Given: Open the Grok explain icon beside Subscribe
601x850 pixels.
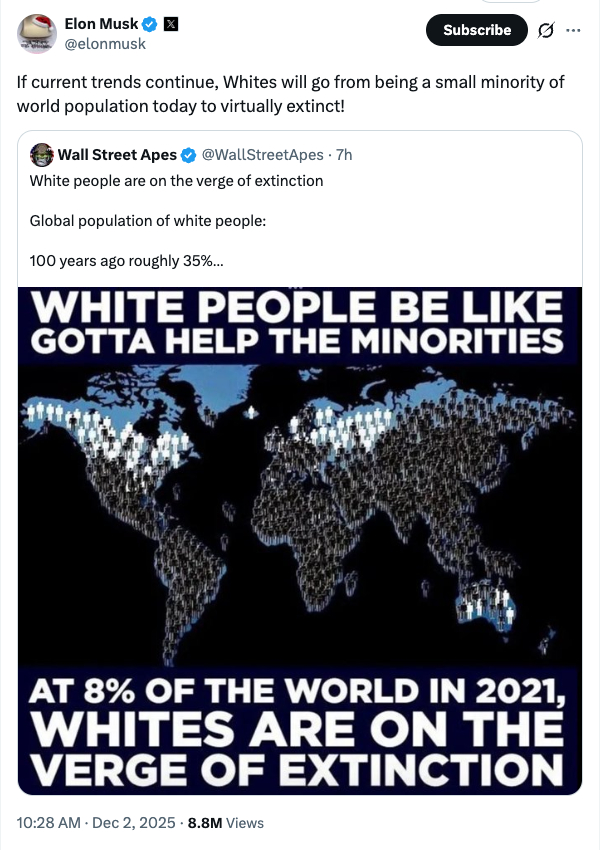Looking at the screenshot, I should (545, 30).
